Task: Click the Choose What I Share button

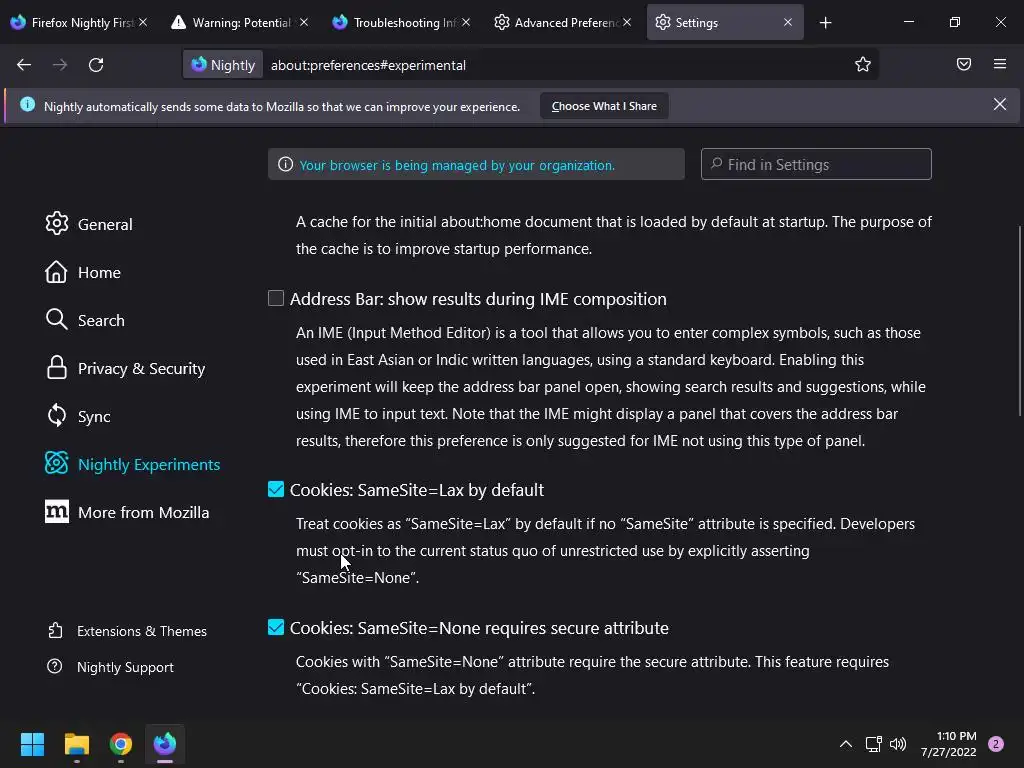Action: pyautogui.click(x=604, y=106)
